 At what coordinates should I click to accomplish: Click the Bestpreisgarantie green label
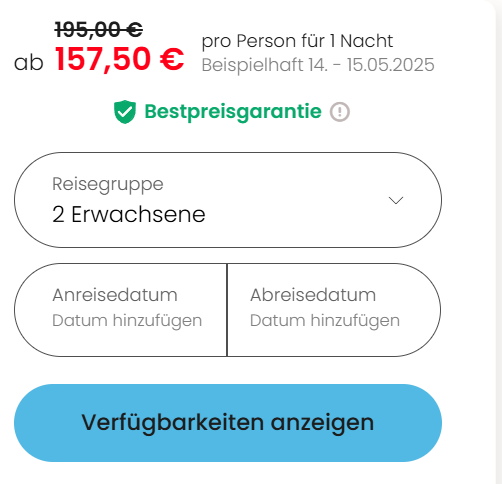(233, 112)
